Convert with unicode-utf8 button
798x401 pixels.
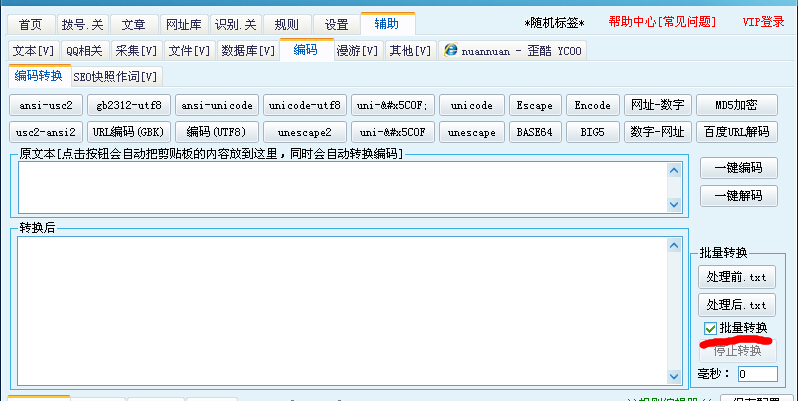[x=305, y=105]
